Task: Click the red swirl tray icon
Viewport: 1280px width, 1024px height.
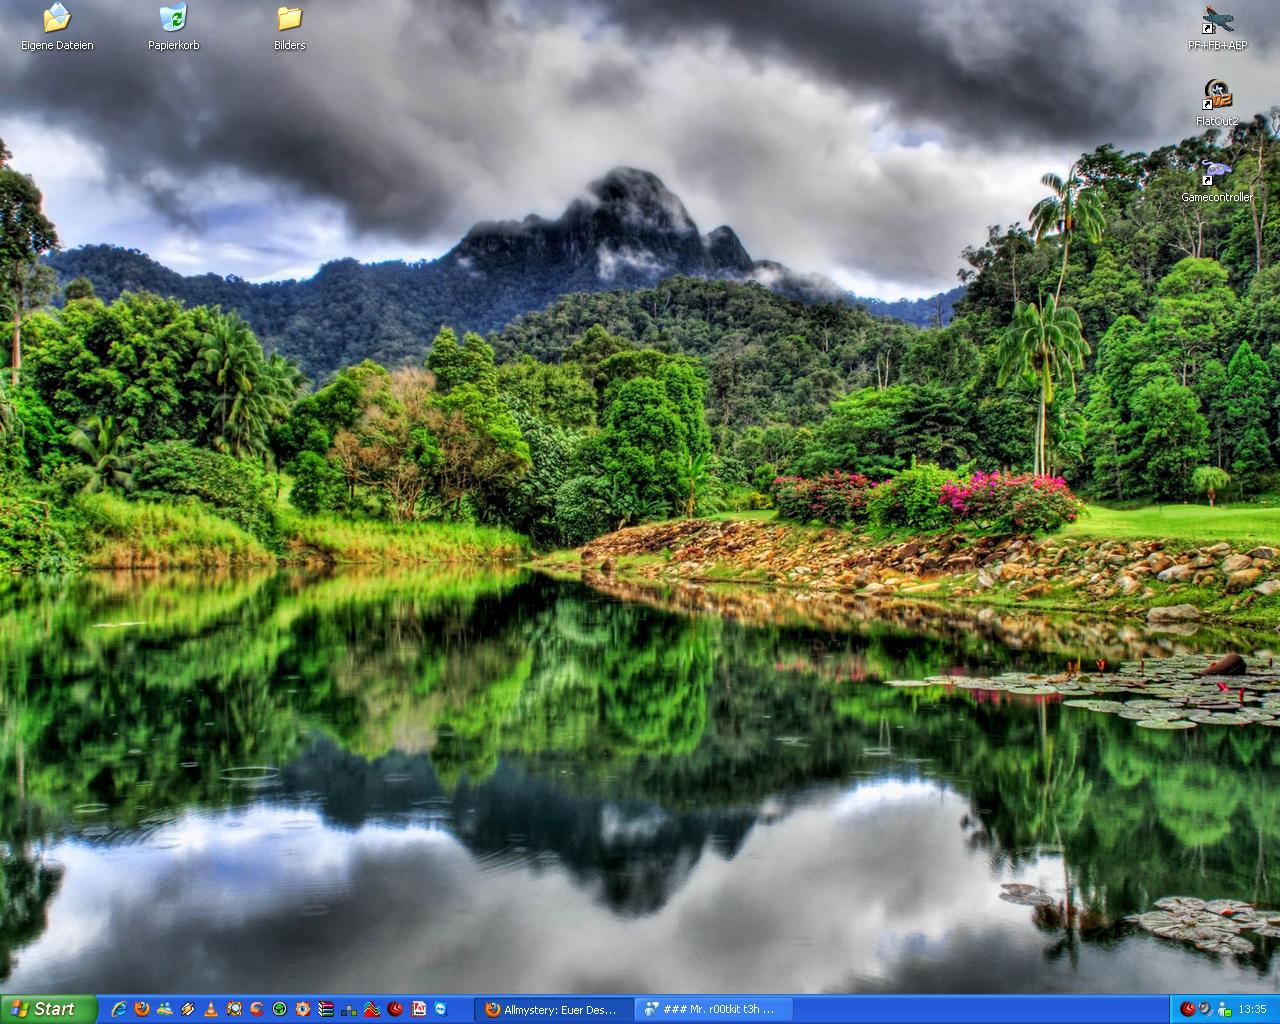Action: 1188,1009
